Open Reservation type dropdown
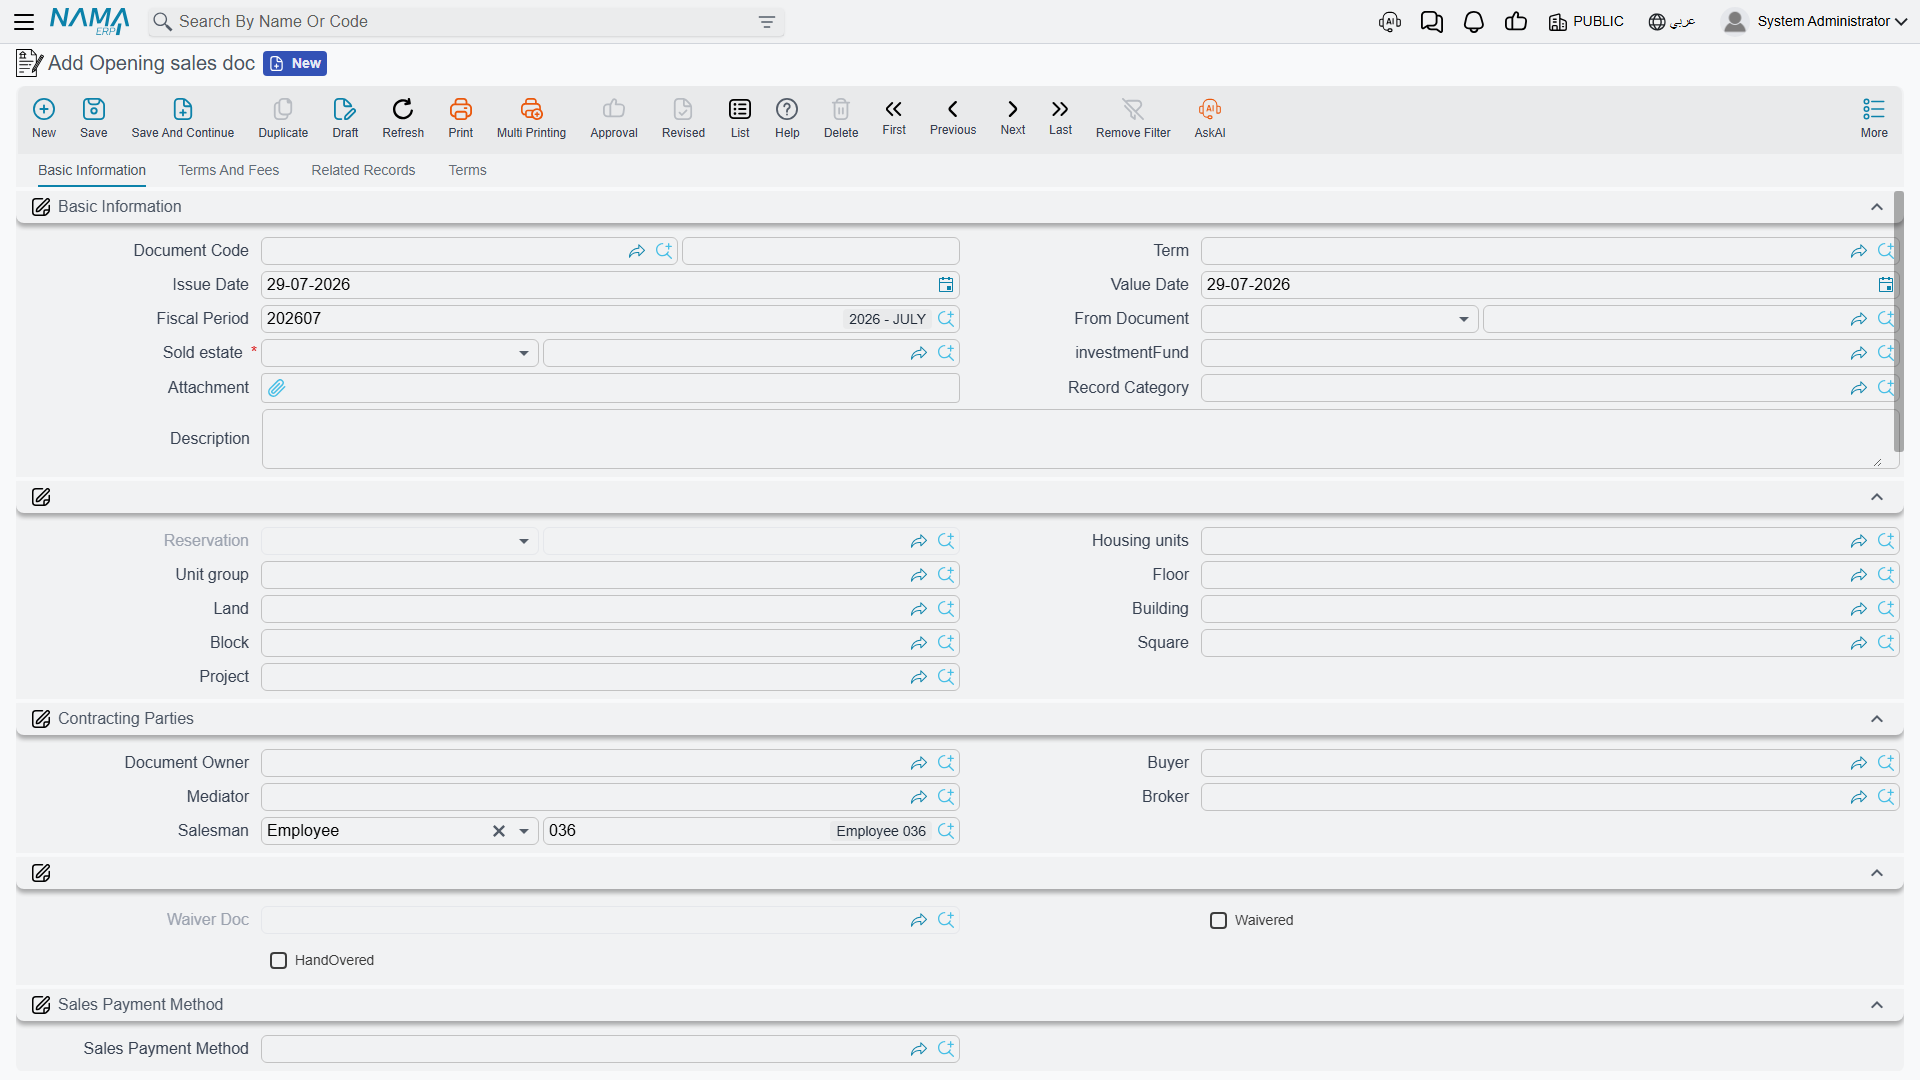 click(x=524, y=541)
